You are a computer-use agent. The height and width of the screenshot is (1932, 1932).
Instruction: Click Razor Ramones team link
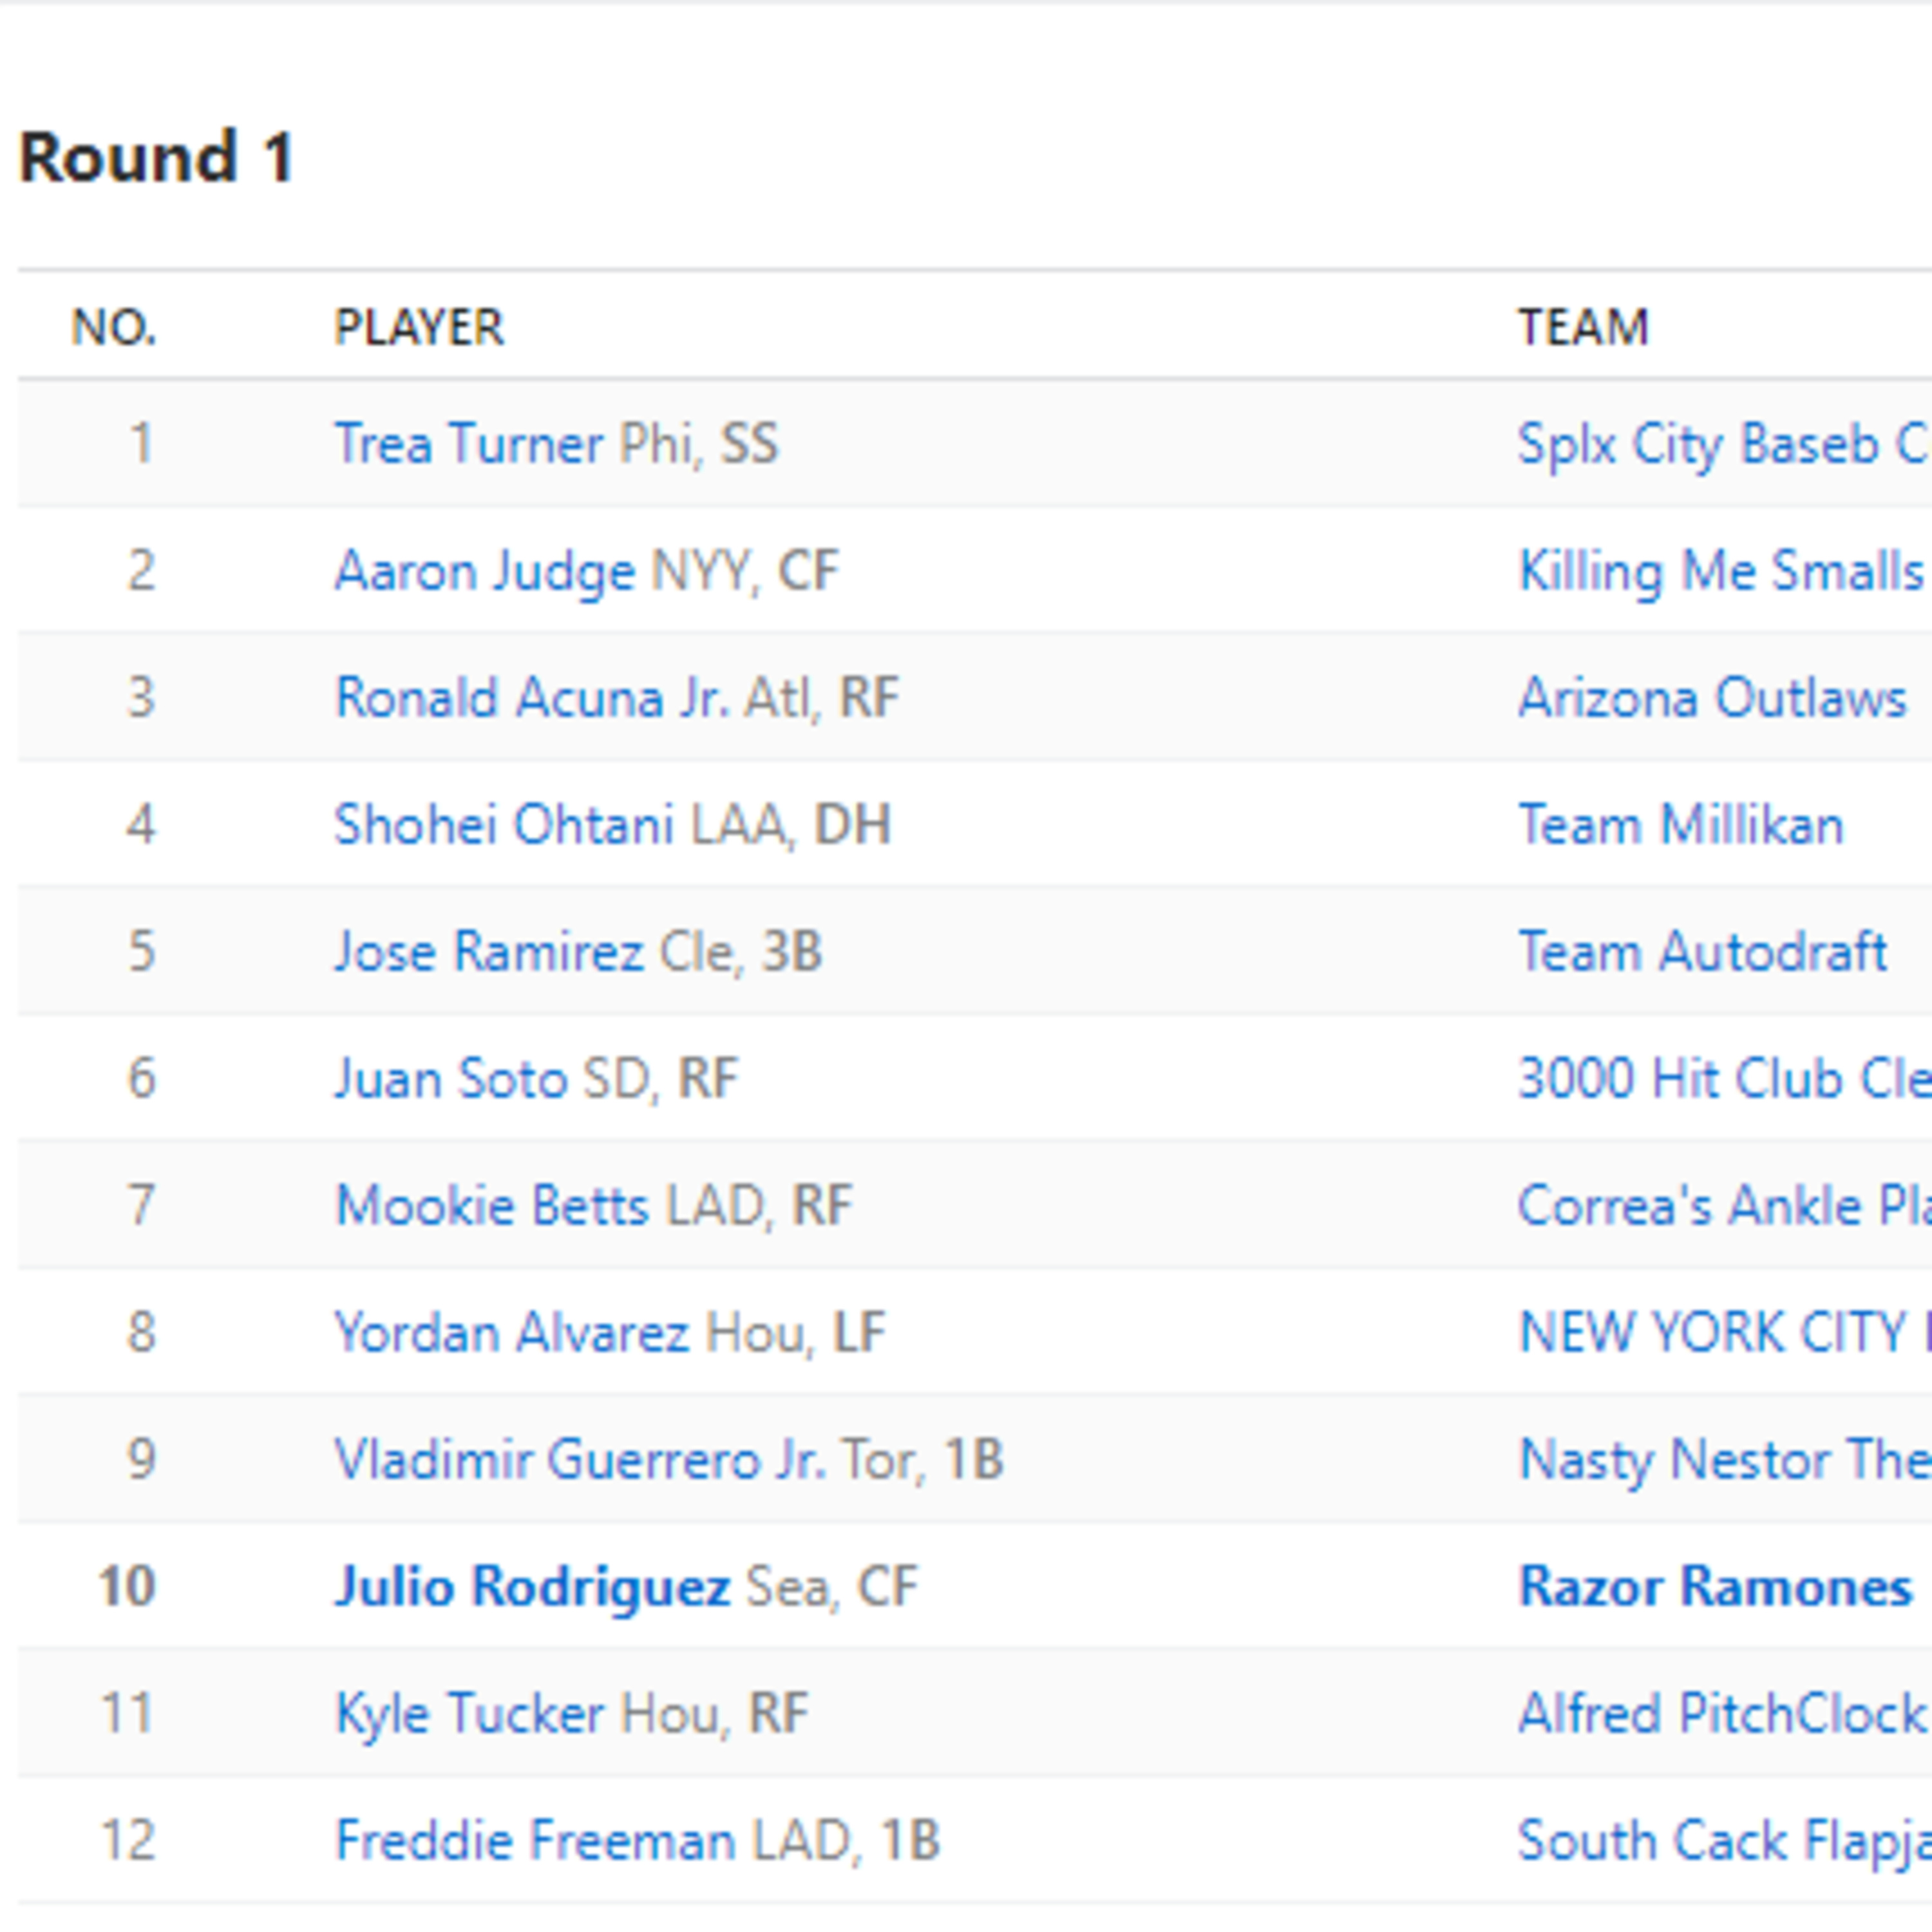[x=1714, y=1586]
